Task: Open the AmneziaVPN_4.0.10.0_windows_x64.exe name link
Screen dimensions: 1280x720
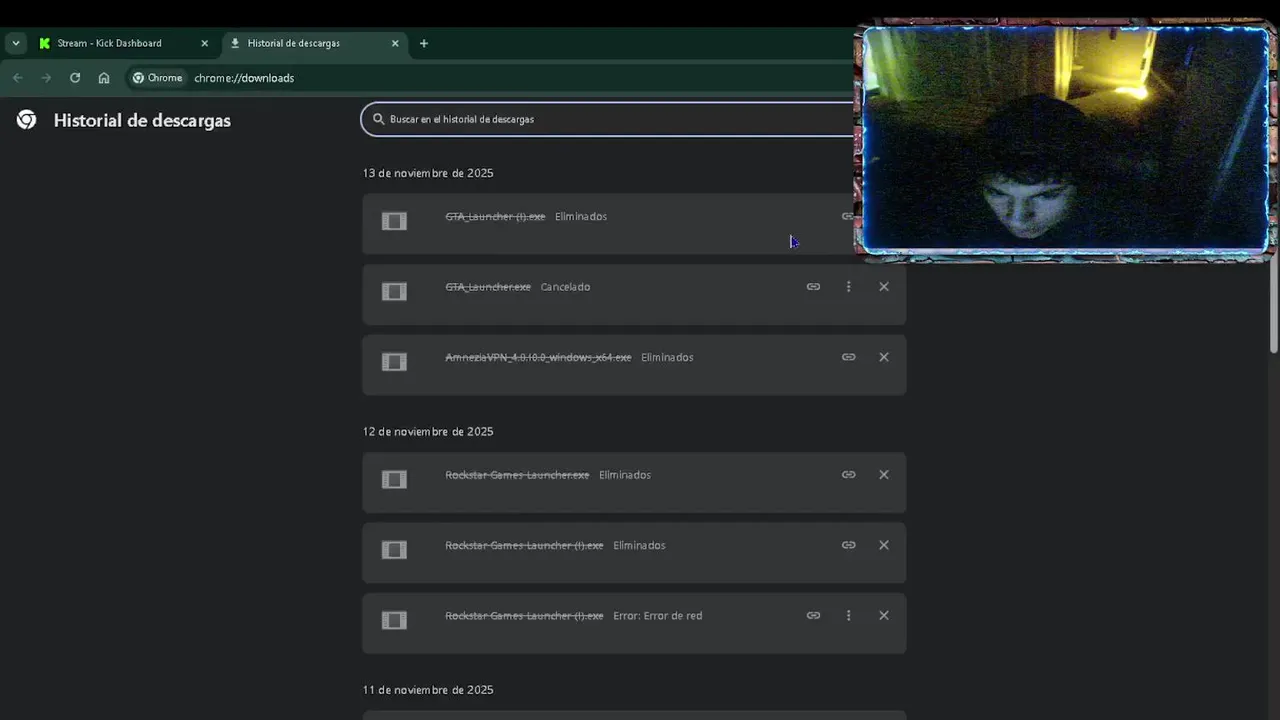Action: tap(538, 357)
